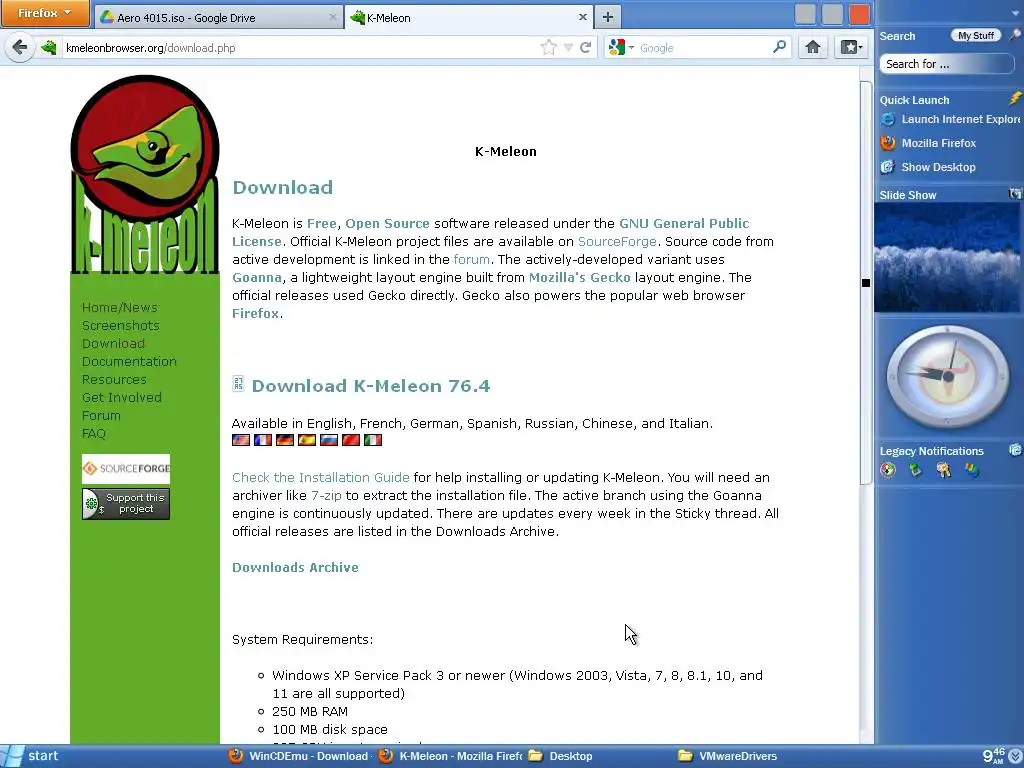Open the Goanna link
Image resolution: width=1024 pixels, height=768 pixels.
pos(257,278)
